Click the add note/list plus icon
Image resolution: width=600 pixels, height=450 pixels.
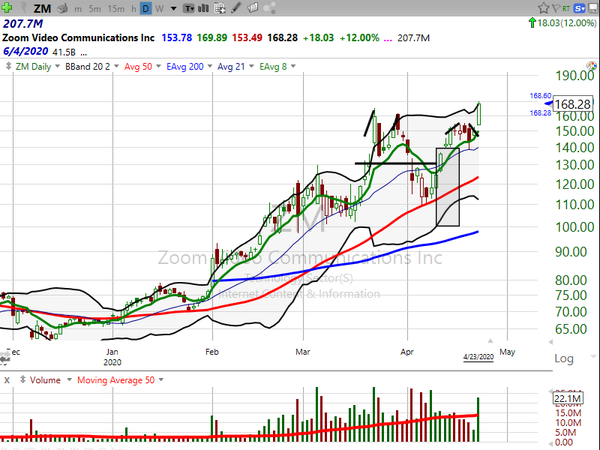pos(220,8)
